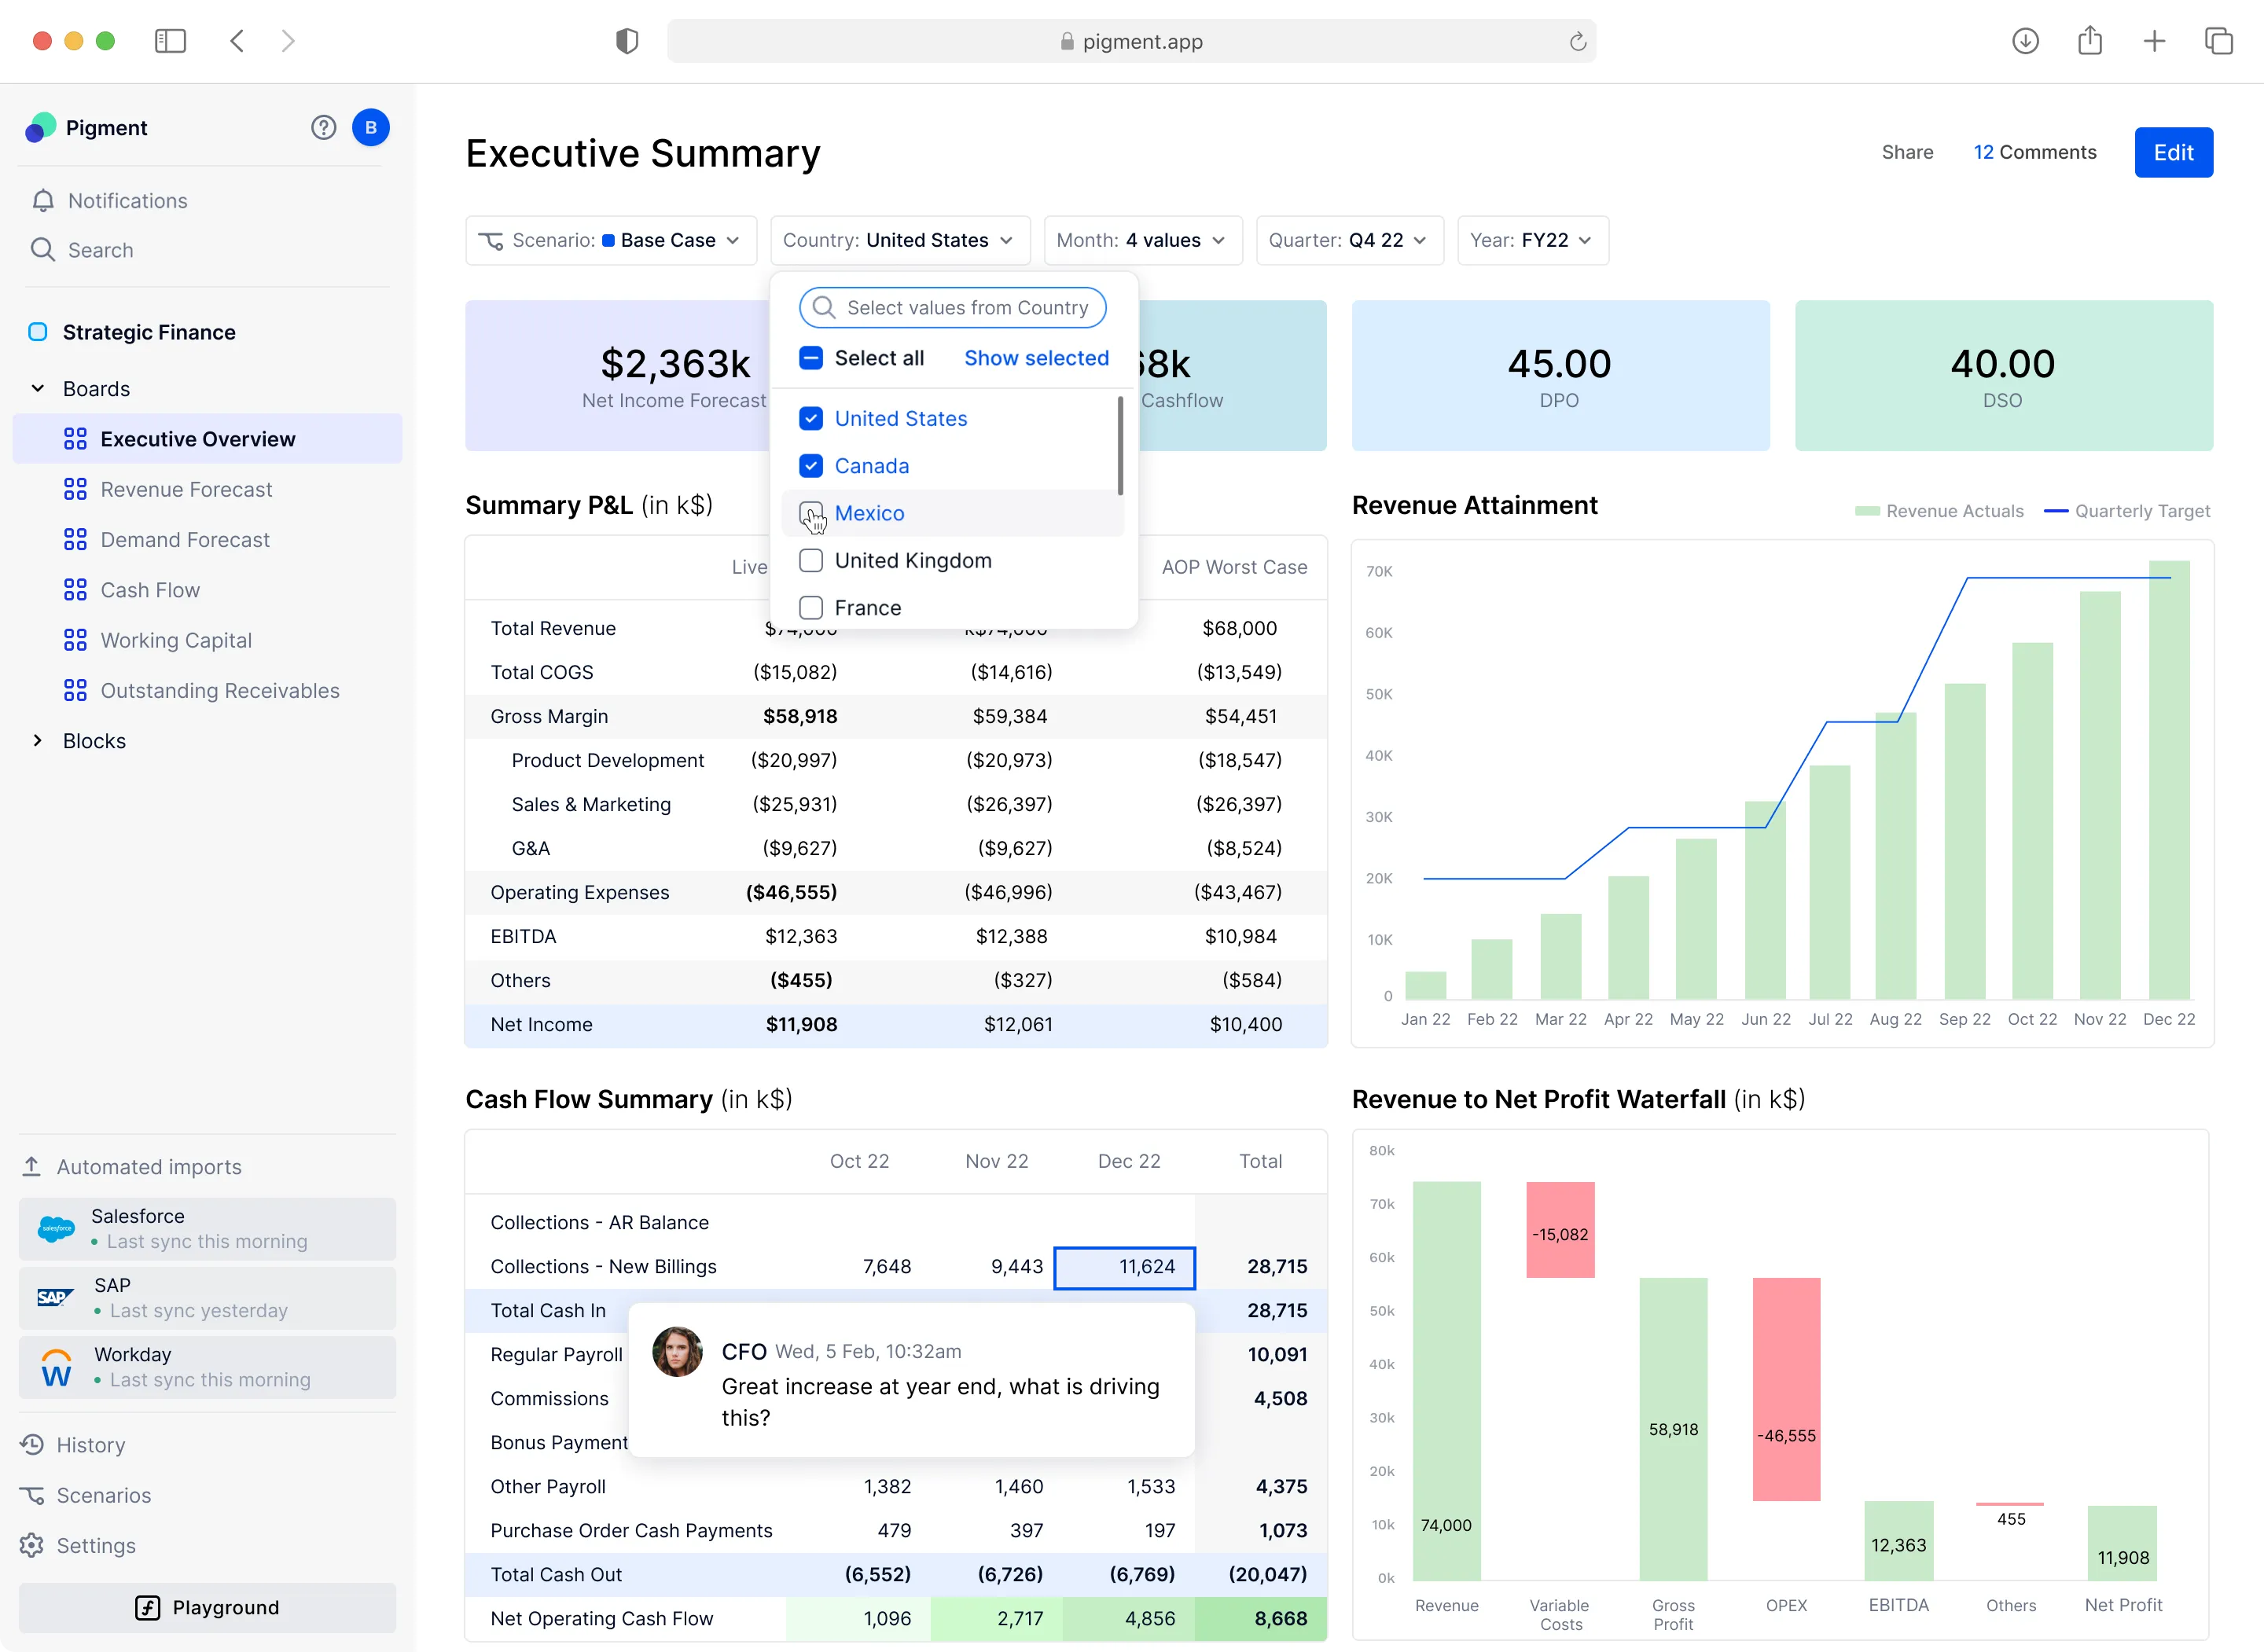Click the Salesforce automated import icon
Image resolution: width=2264 pixels, height=1652 pixels.
click(x=56, y=1228)
